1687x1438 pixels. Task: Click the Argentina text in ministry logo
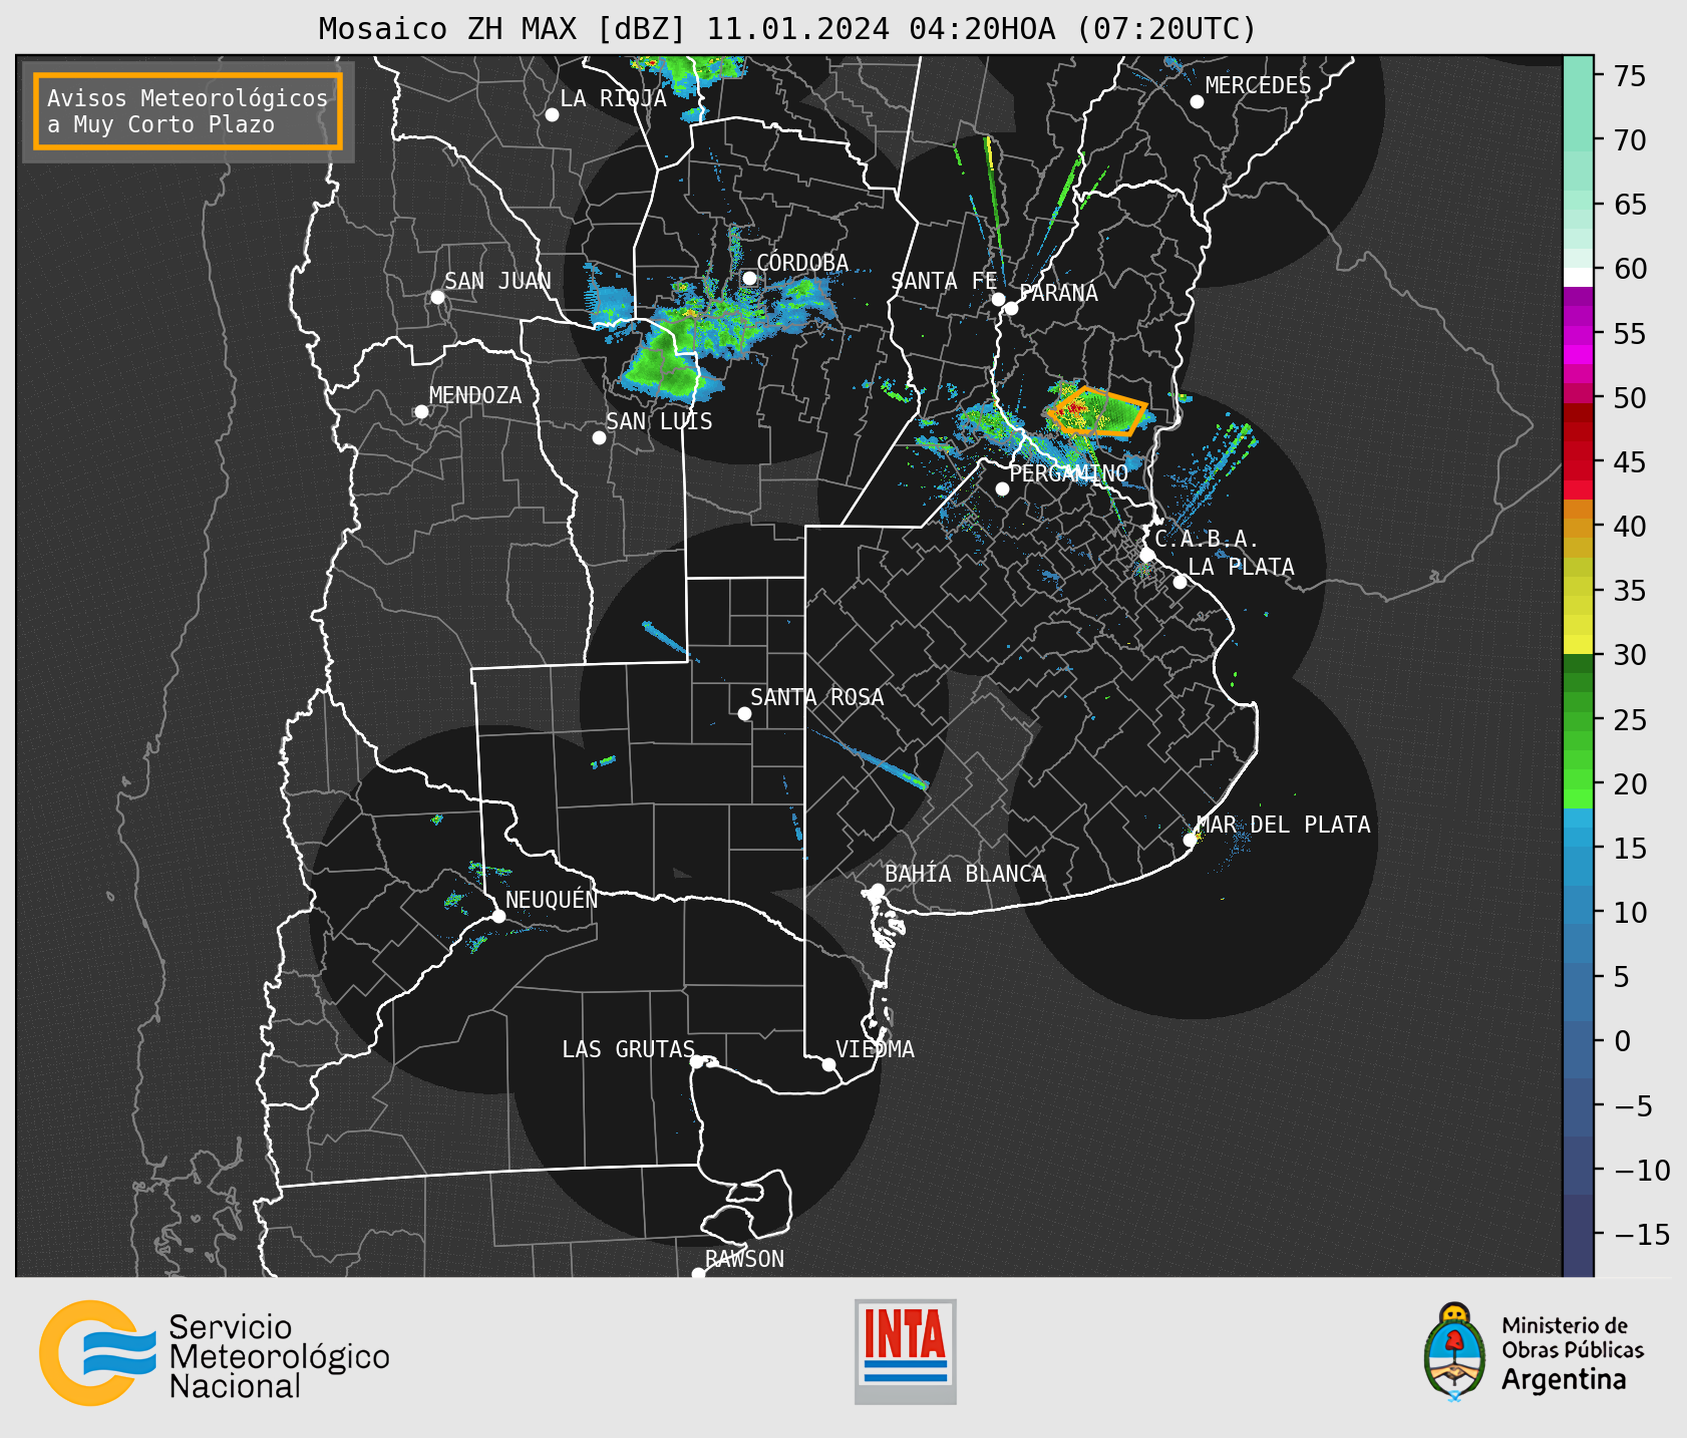[1564, 1380]
